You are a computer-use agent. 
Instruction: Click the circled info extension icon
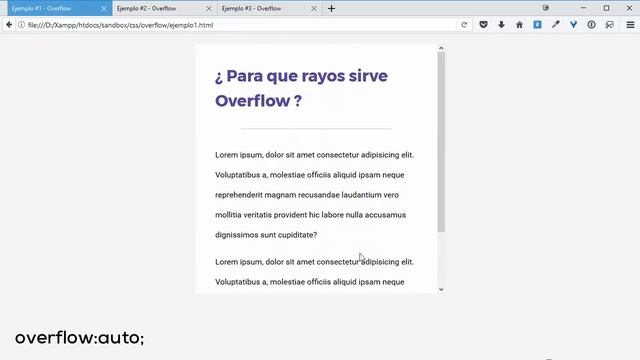(591, 25)
